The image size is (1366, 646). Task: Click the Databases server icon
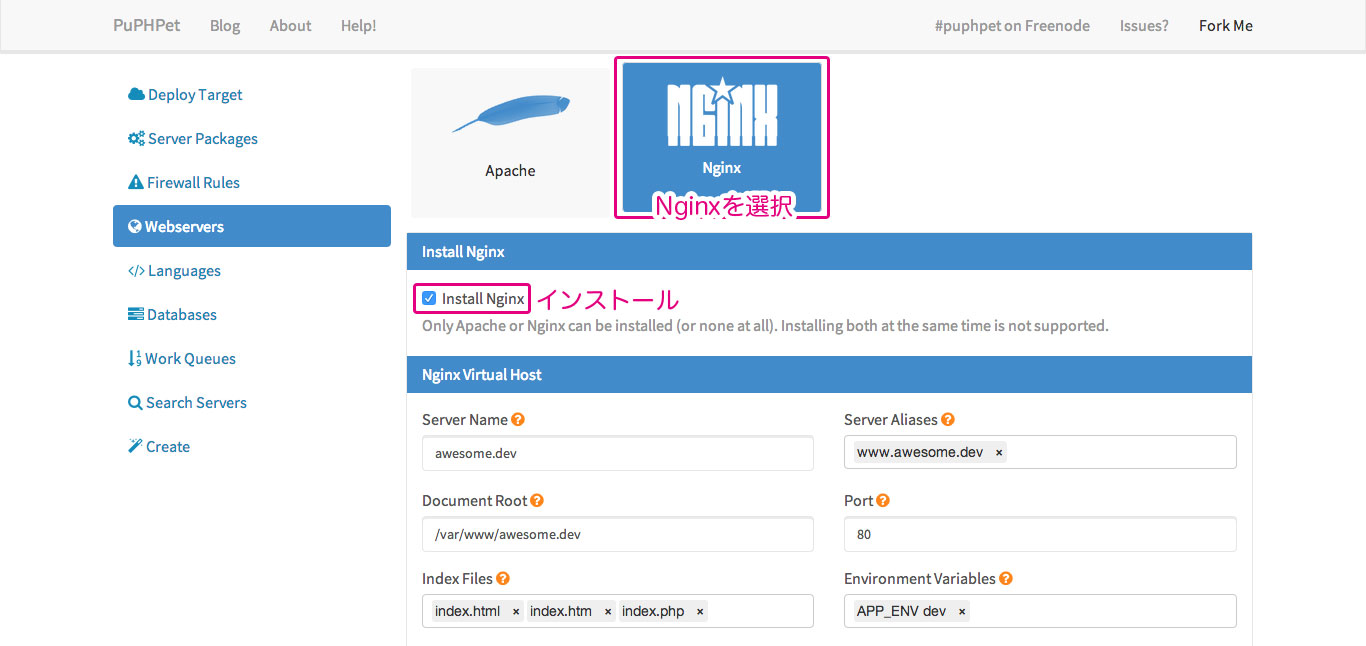[136, 315]
